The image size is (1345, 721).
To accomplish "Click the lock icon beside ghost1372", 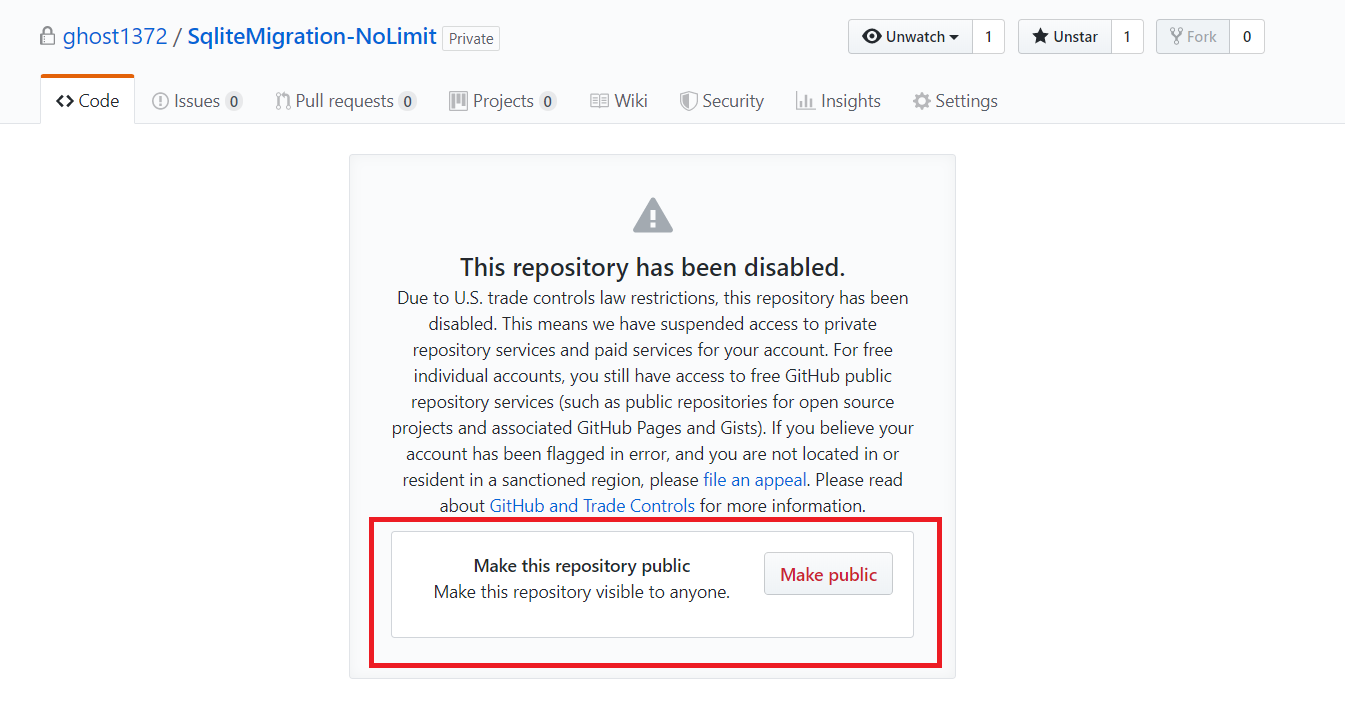I will (47, 37).
